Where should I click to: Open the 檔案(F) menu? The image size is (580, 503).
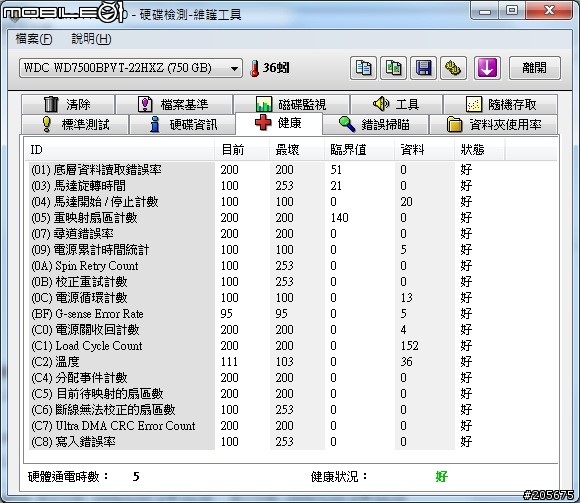pyautogui.click(x=34, y=38)
